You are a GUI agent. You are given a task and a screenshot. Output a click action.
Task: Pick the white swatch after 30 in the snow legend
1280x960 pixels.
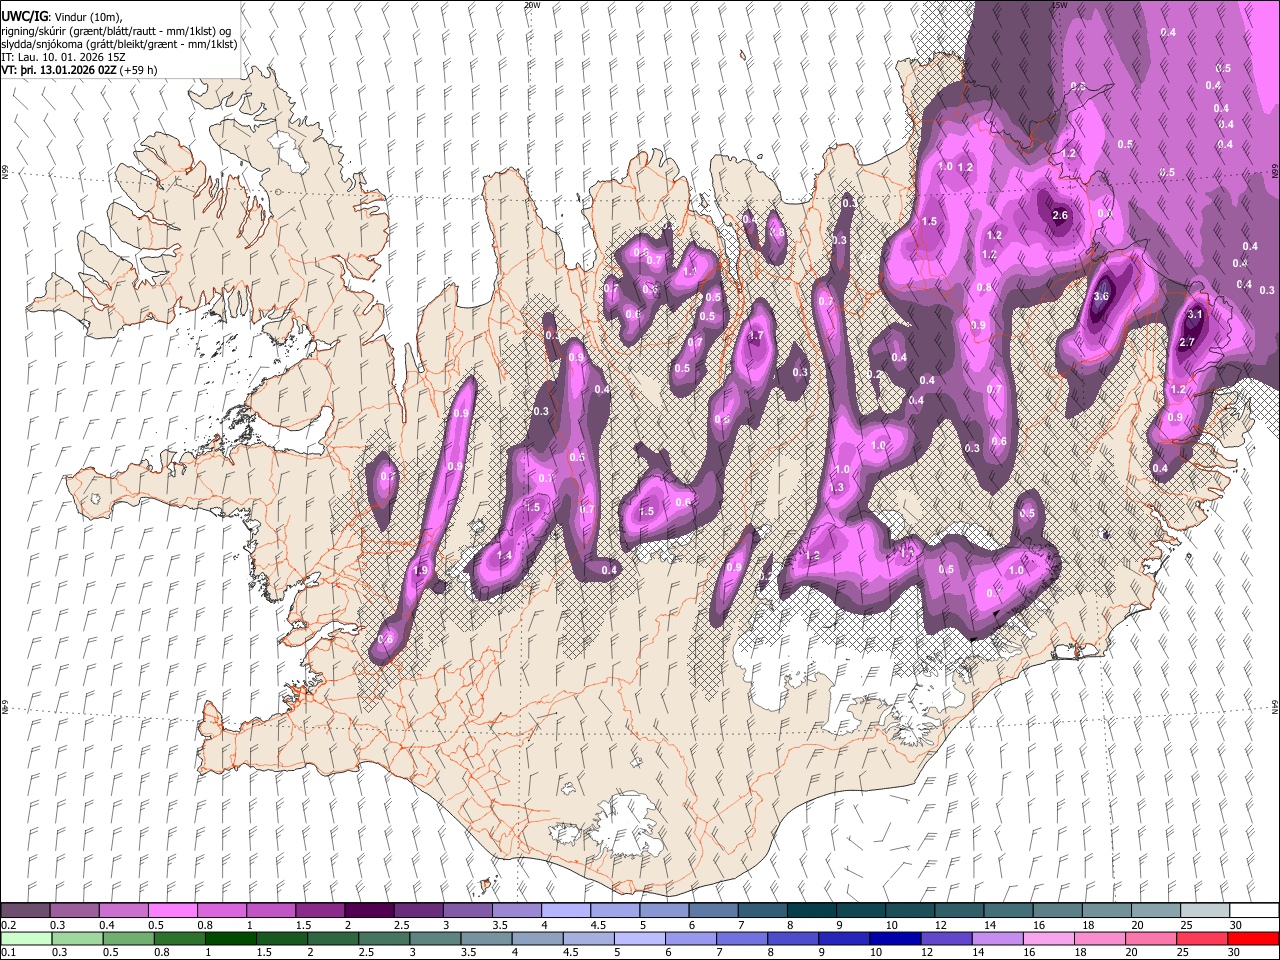point(1254,910)
